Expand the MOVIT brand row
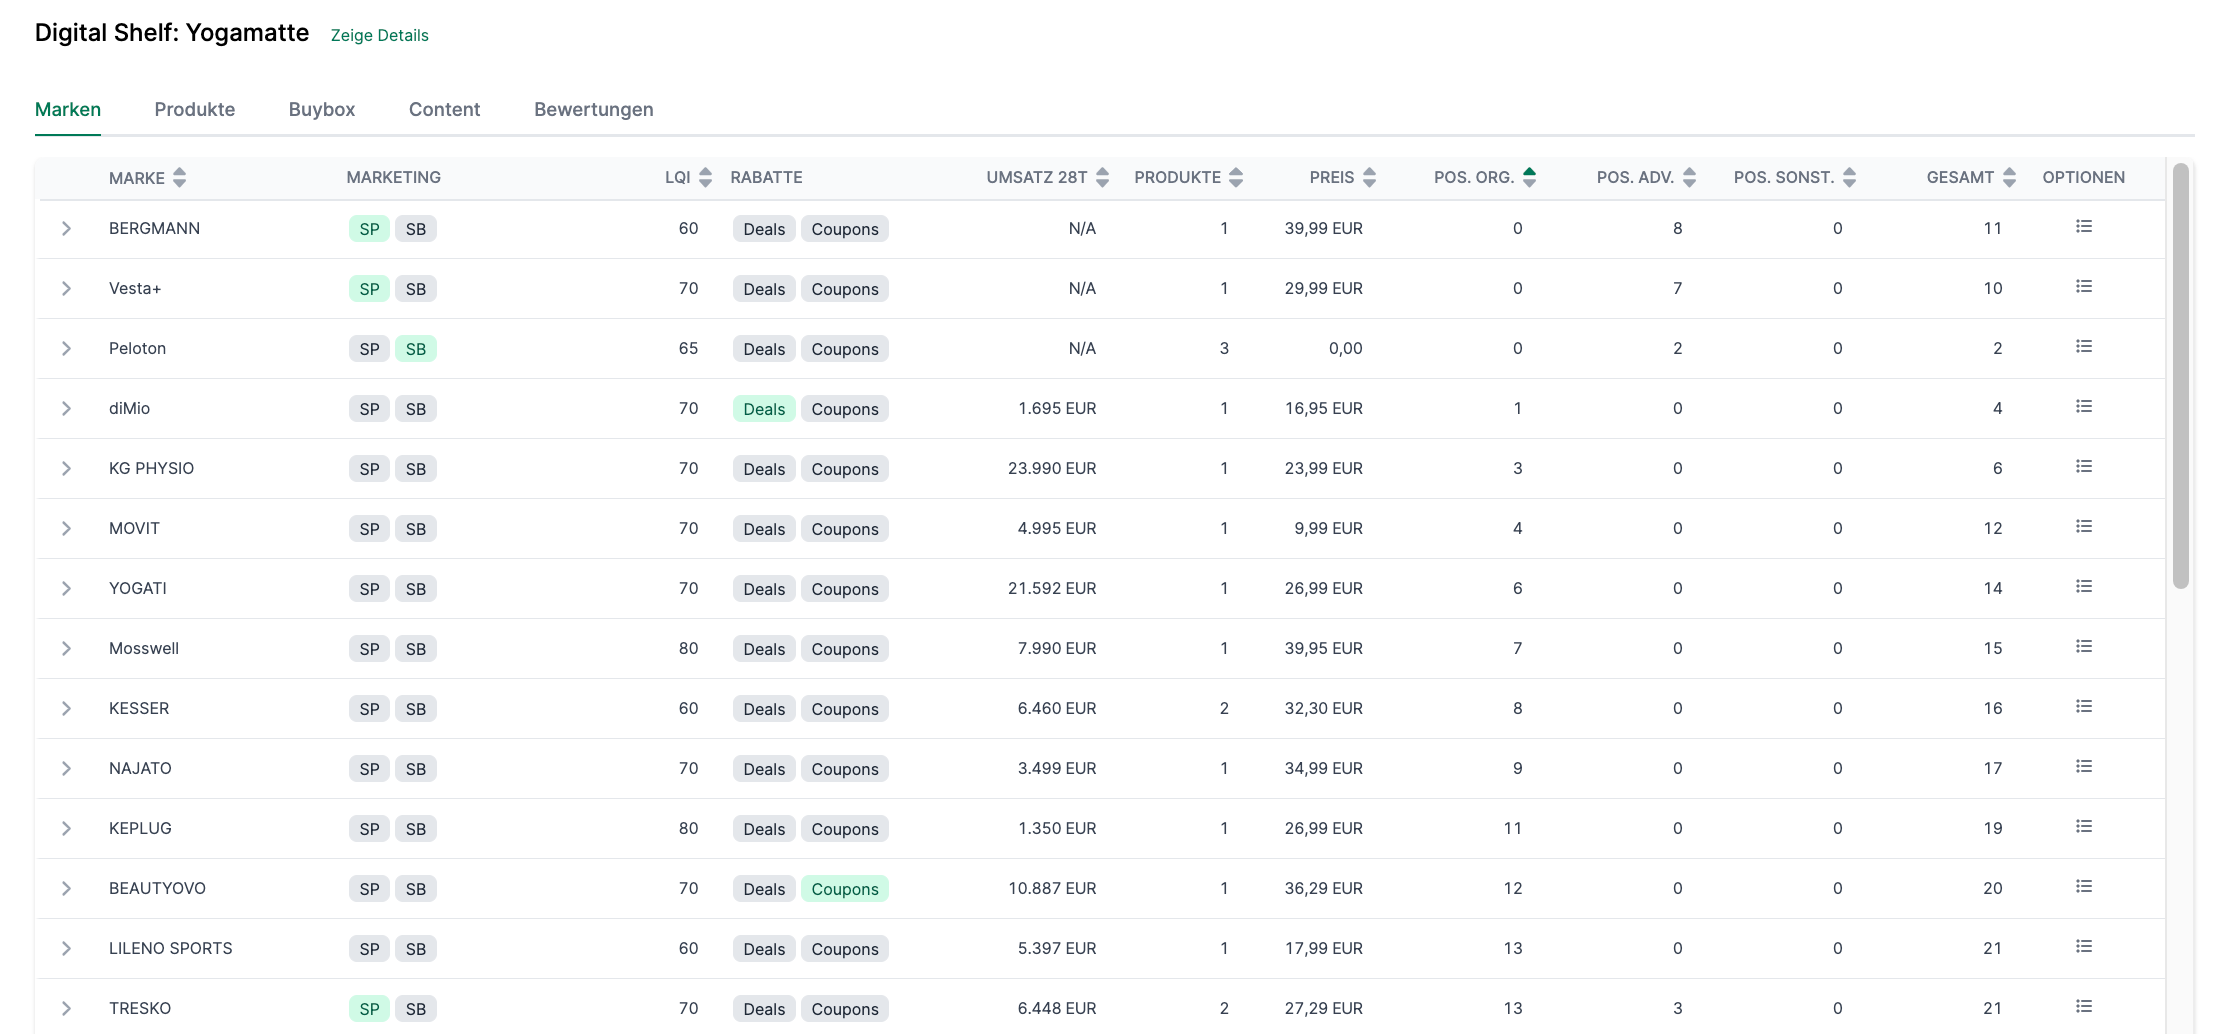This screenshot has width=2230, height=1034. 66,529
